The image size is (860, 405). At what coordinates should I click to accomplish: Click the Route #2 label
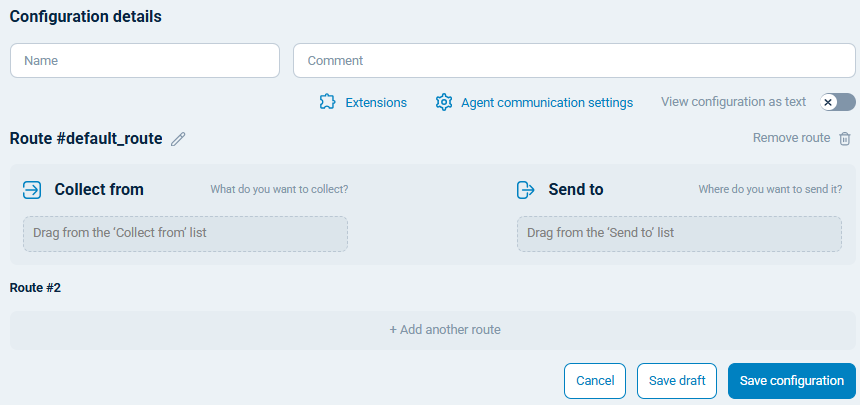coord(36,288)
